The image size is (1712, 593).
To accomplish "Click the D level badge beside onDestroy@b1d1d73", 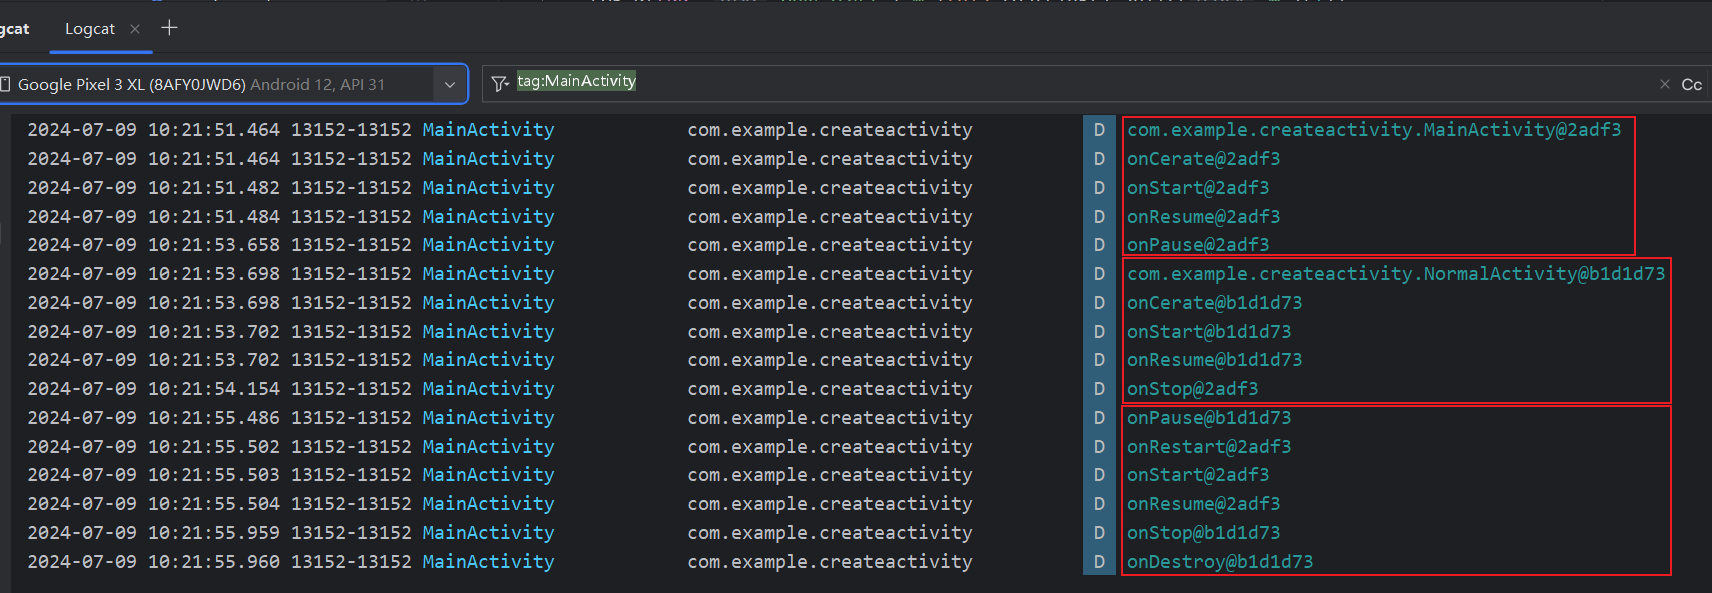I will [1099, 562].
